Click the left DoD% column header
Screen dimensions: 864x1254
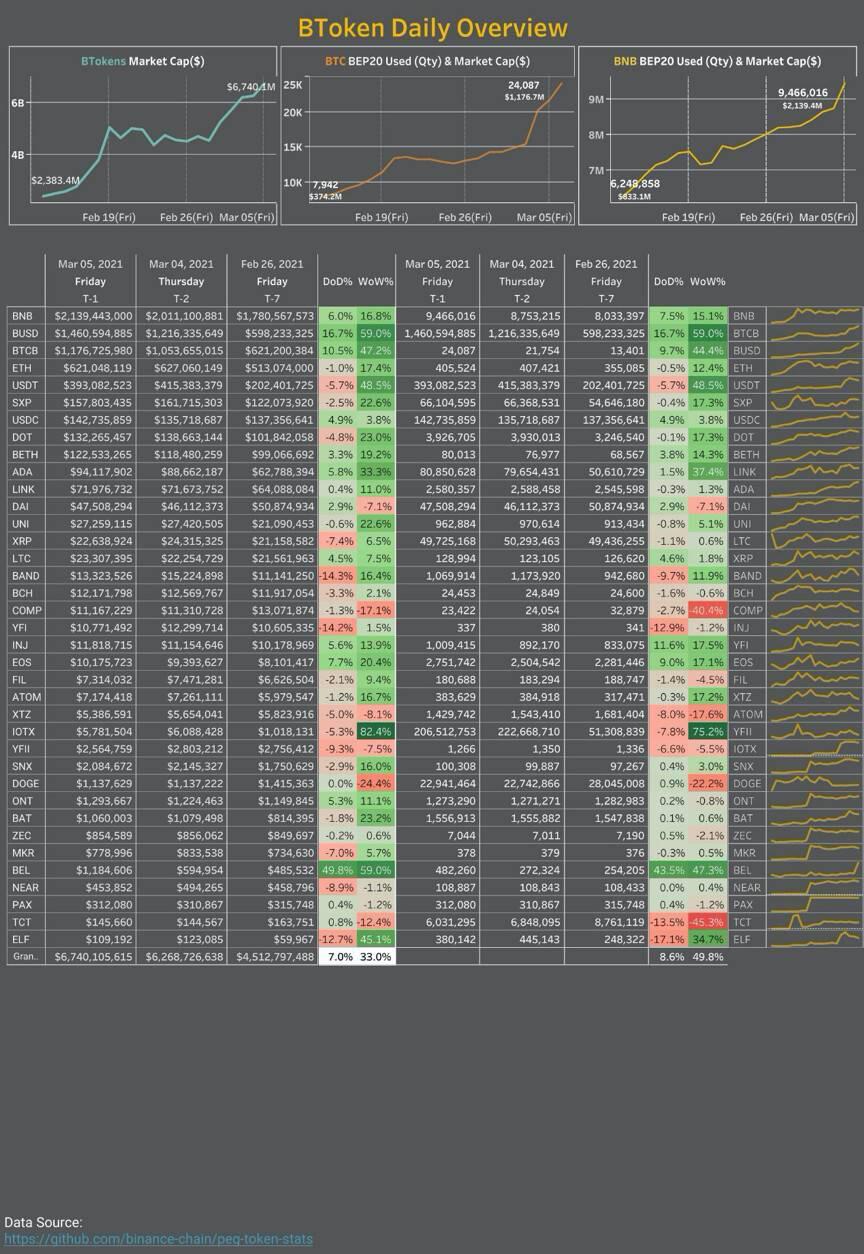(x=337, y=282)
